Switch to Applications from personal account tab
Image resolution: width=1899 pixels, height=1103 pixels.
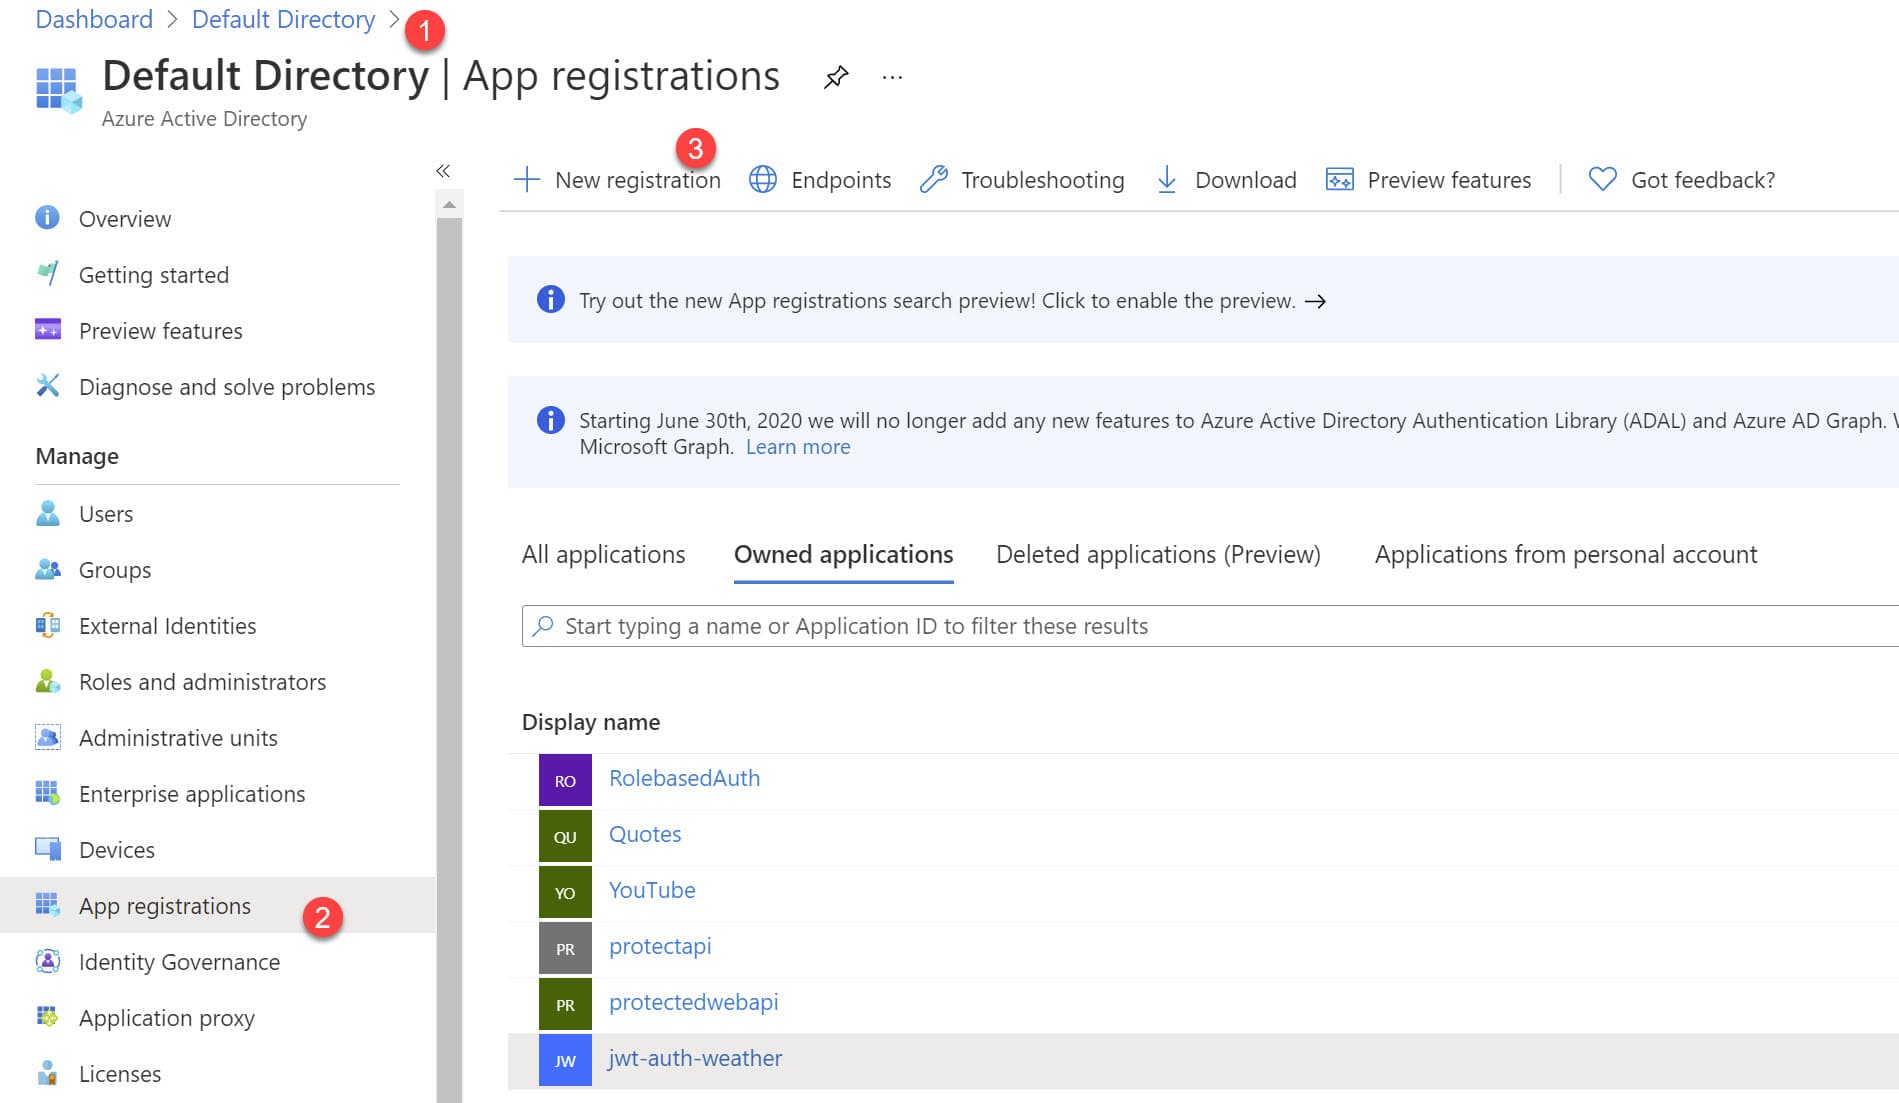click(x=1565, y=555)
